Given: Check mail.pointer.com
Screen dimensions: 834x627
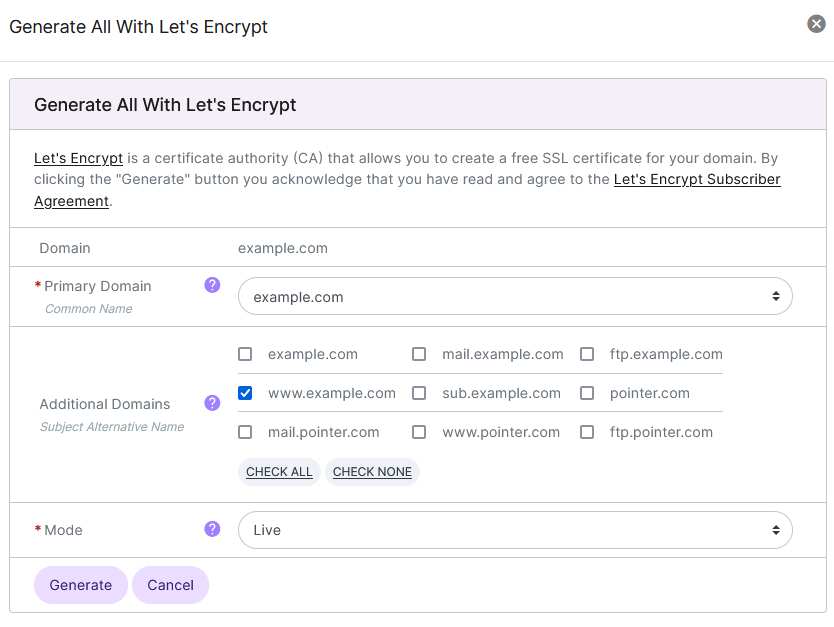Looking at the screenshot, I should [x=245, y=432].
